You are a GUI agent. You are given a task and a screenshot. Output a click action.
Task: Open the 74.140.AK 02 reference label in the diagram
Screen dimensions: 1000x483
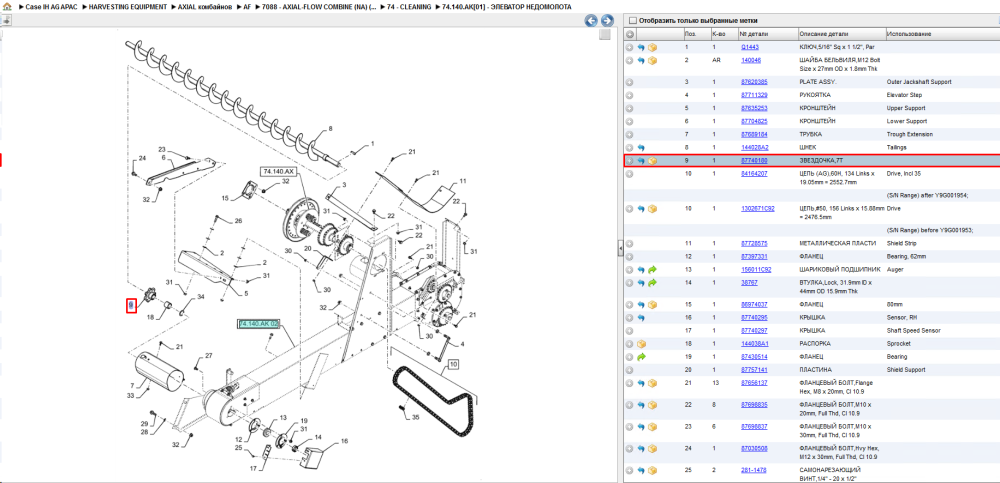point(259,324)
